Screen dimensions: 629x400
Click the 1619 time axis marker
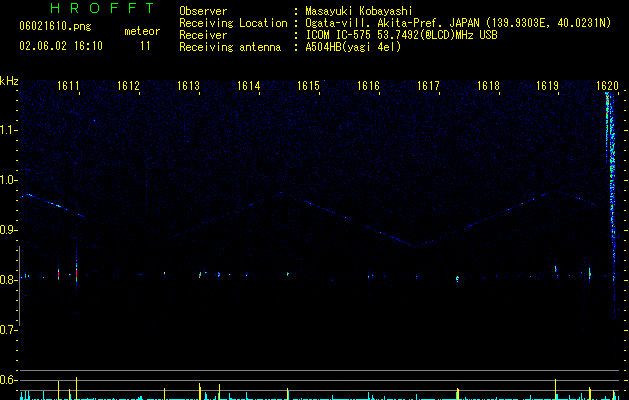[548, 86]
